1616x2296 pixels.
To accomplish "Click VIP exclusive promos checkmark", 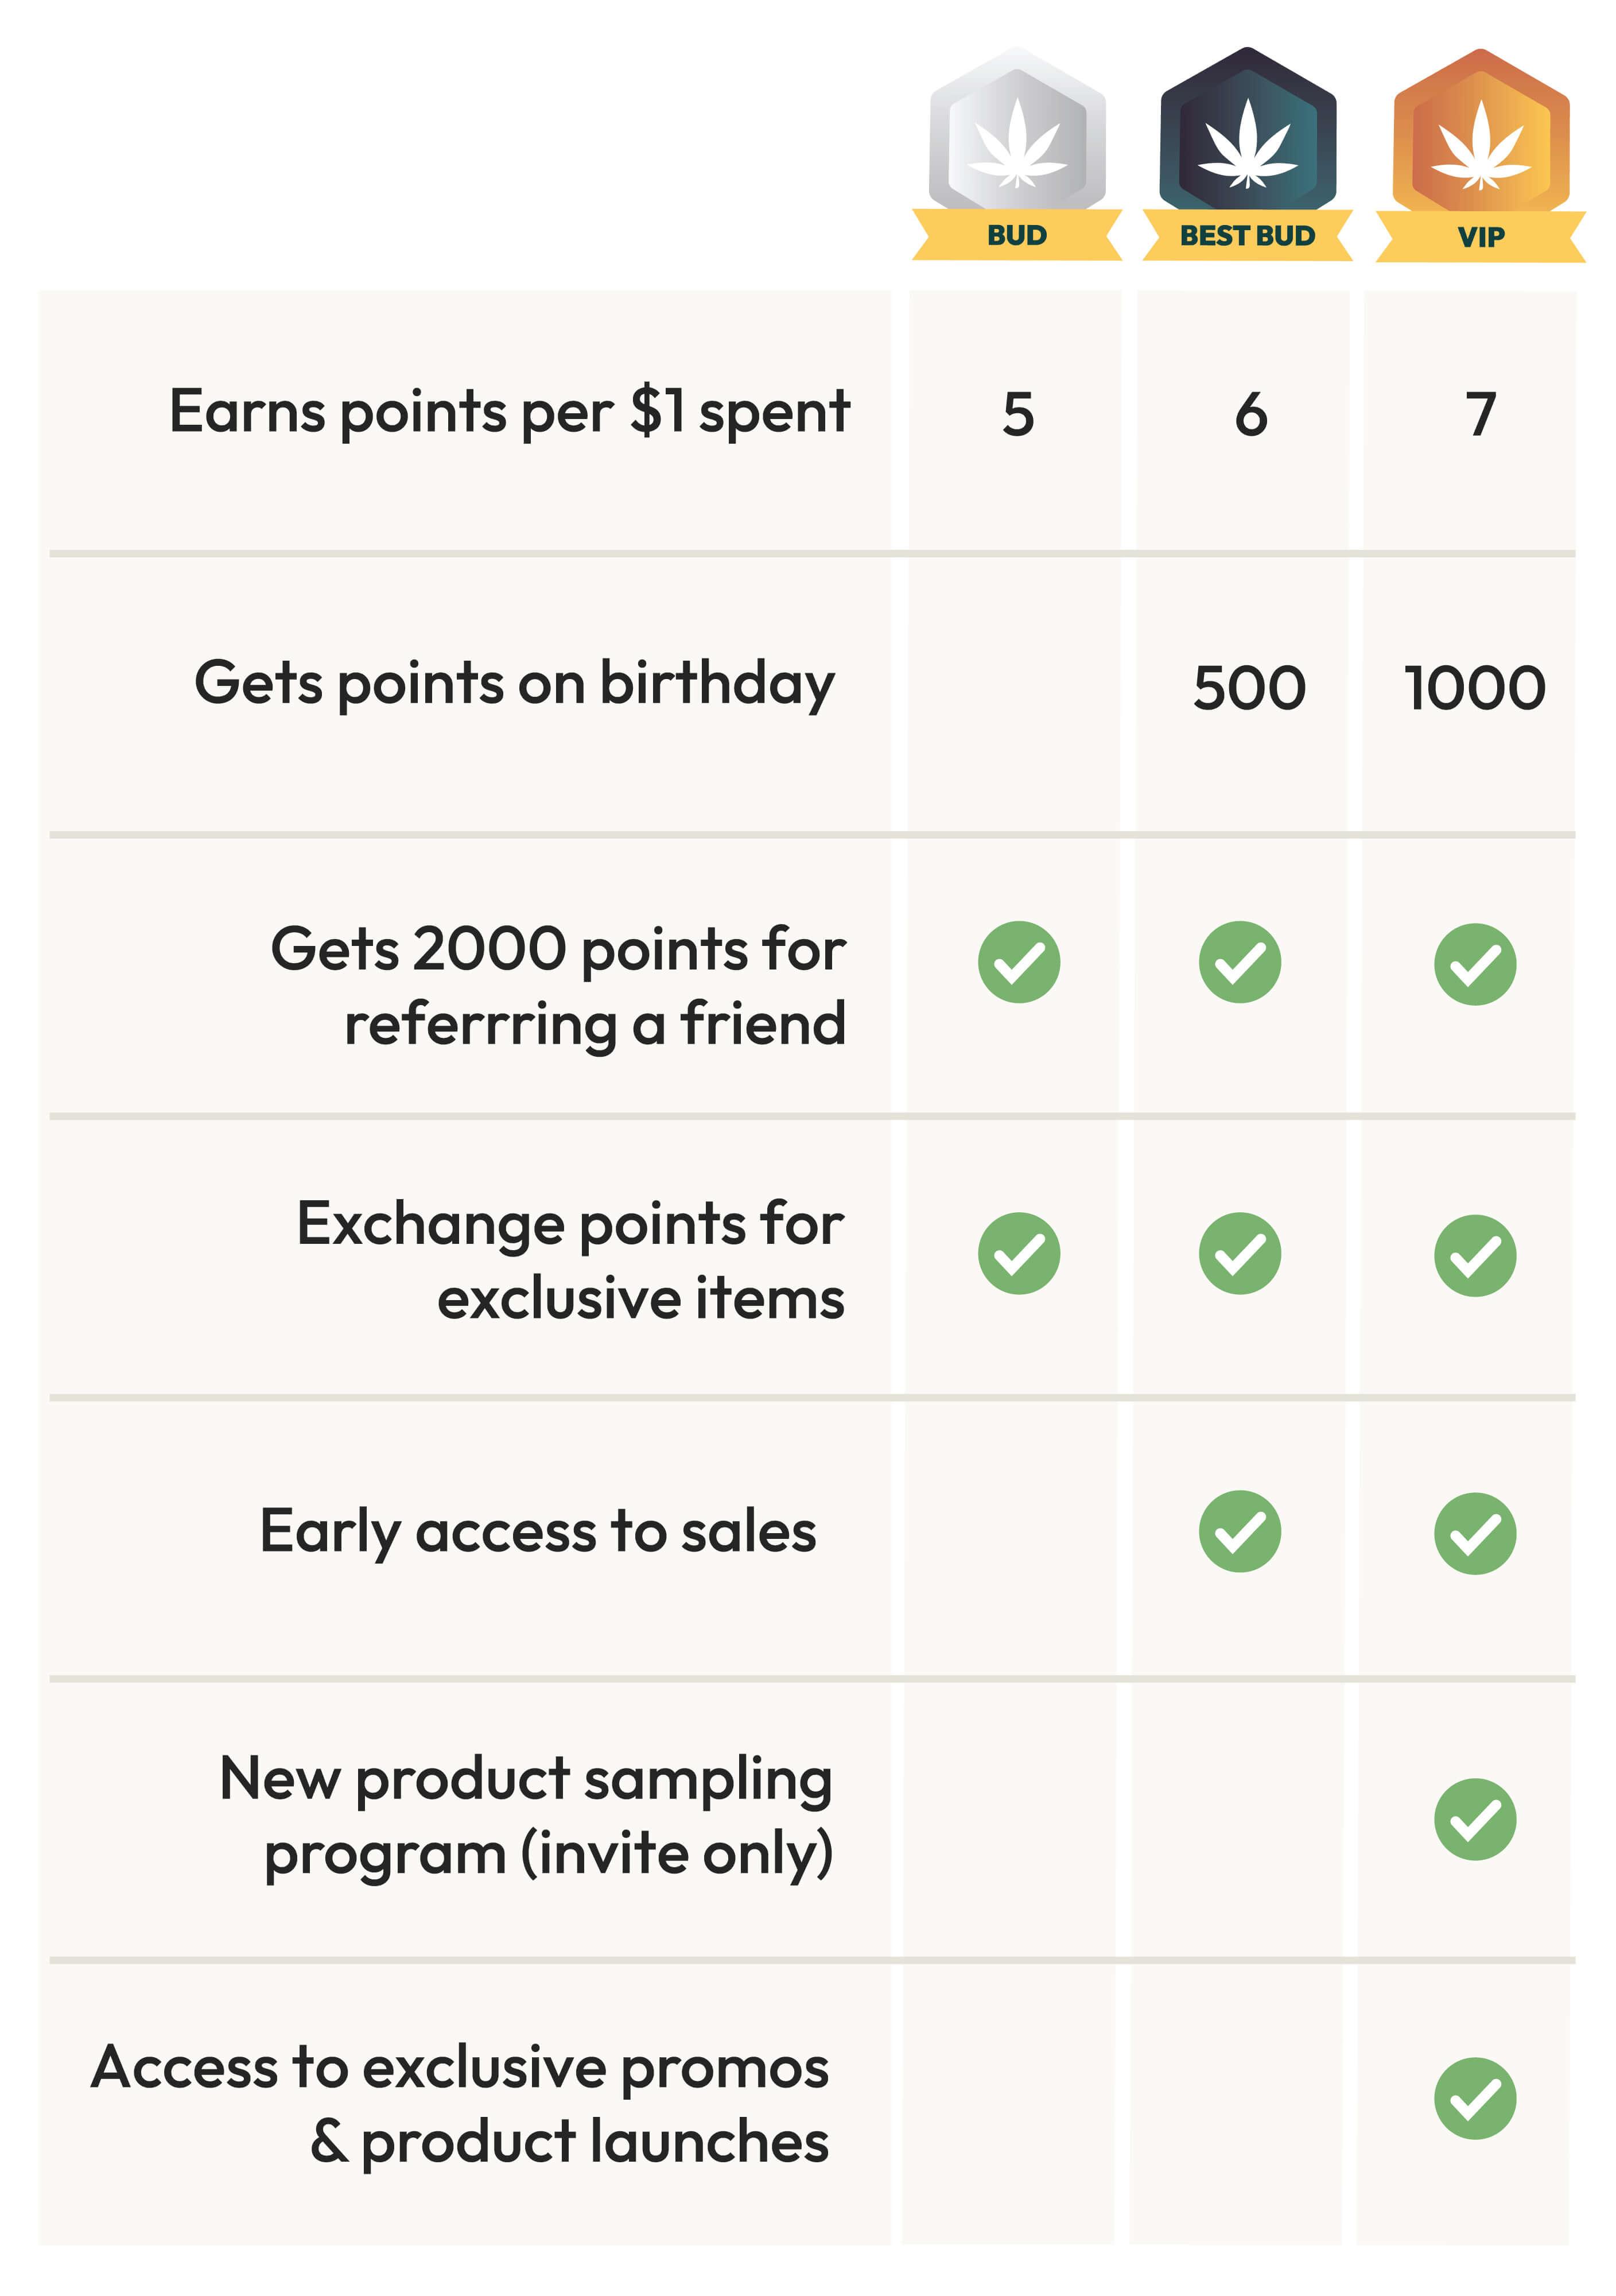I will [1475, 2098].
